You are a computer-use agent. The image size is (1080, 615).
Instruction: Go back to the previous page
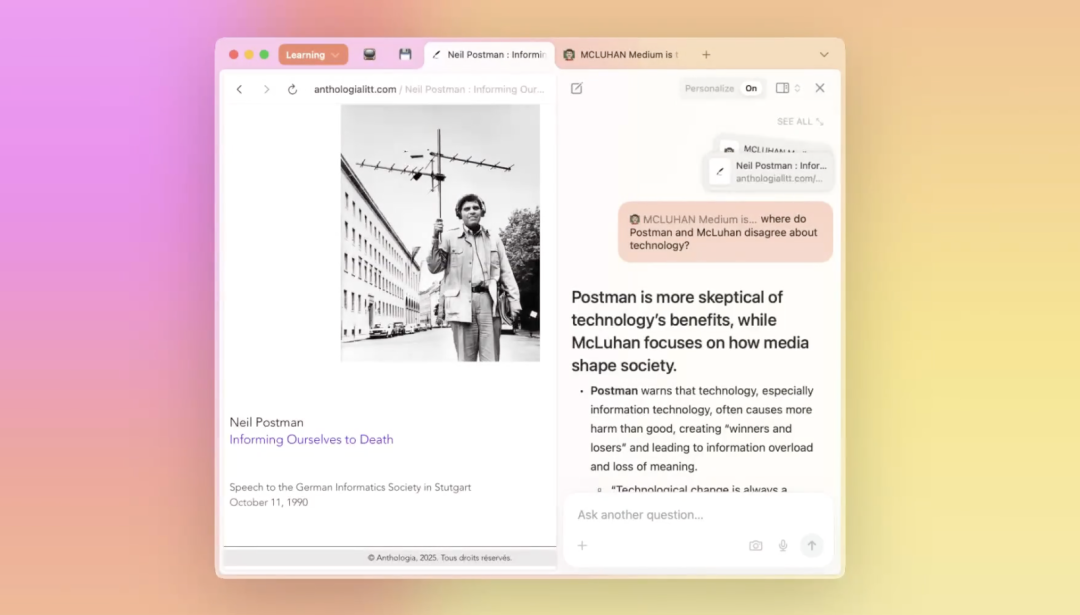coord(239,89)
